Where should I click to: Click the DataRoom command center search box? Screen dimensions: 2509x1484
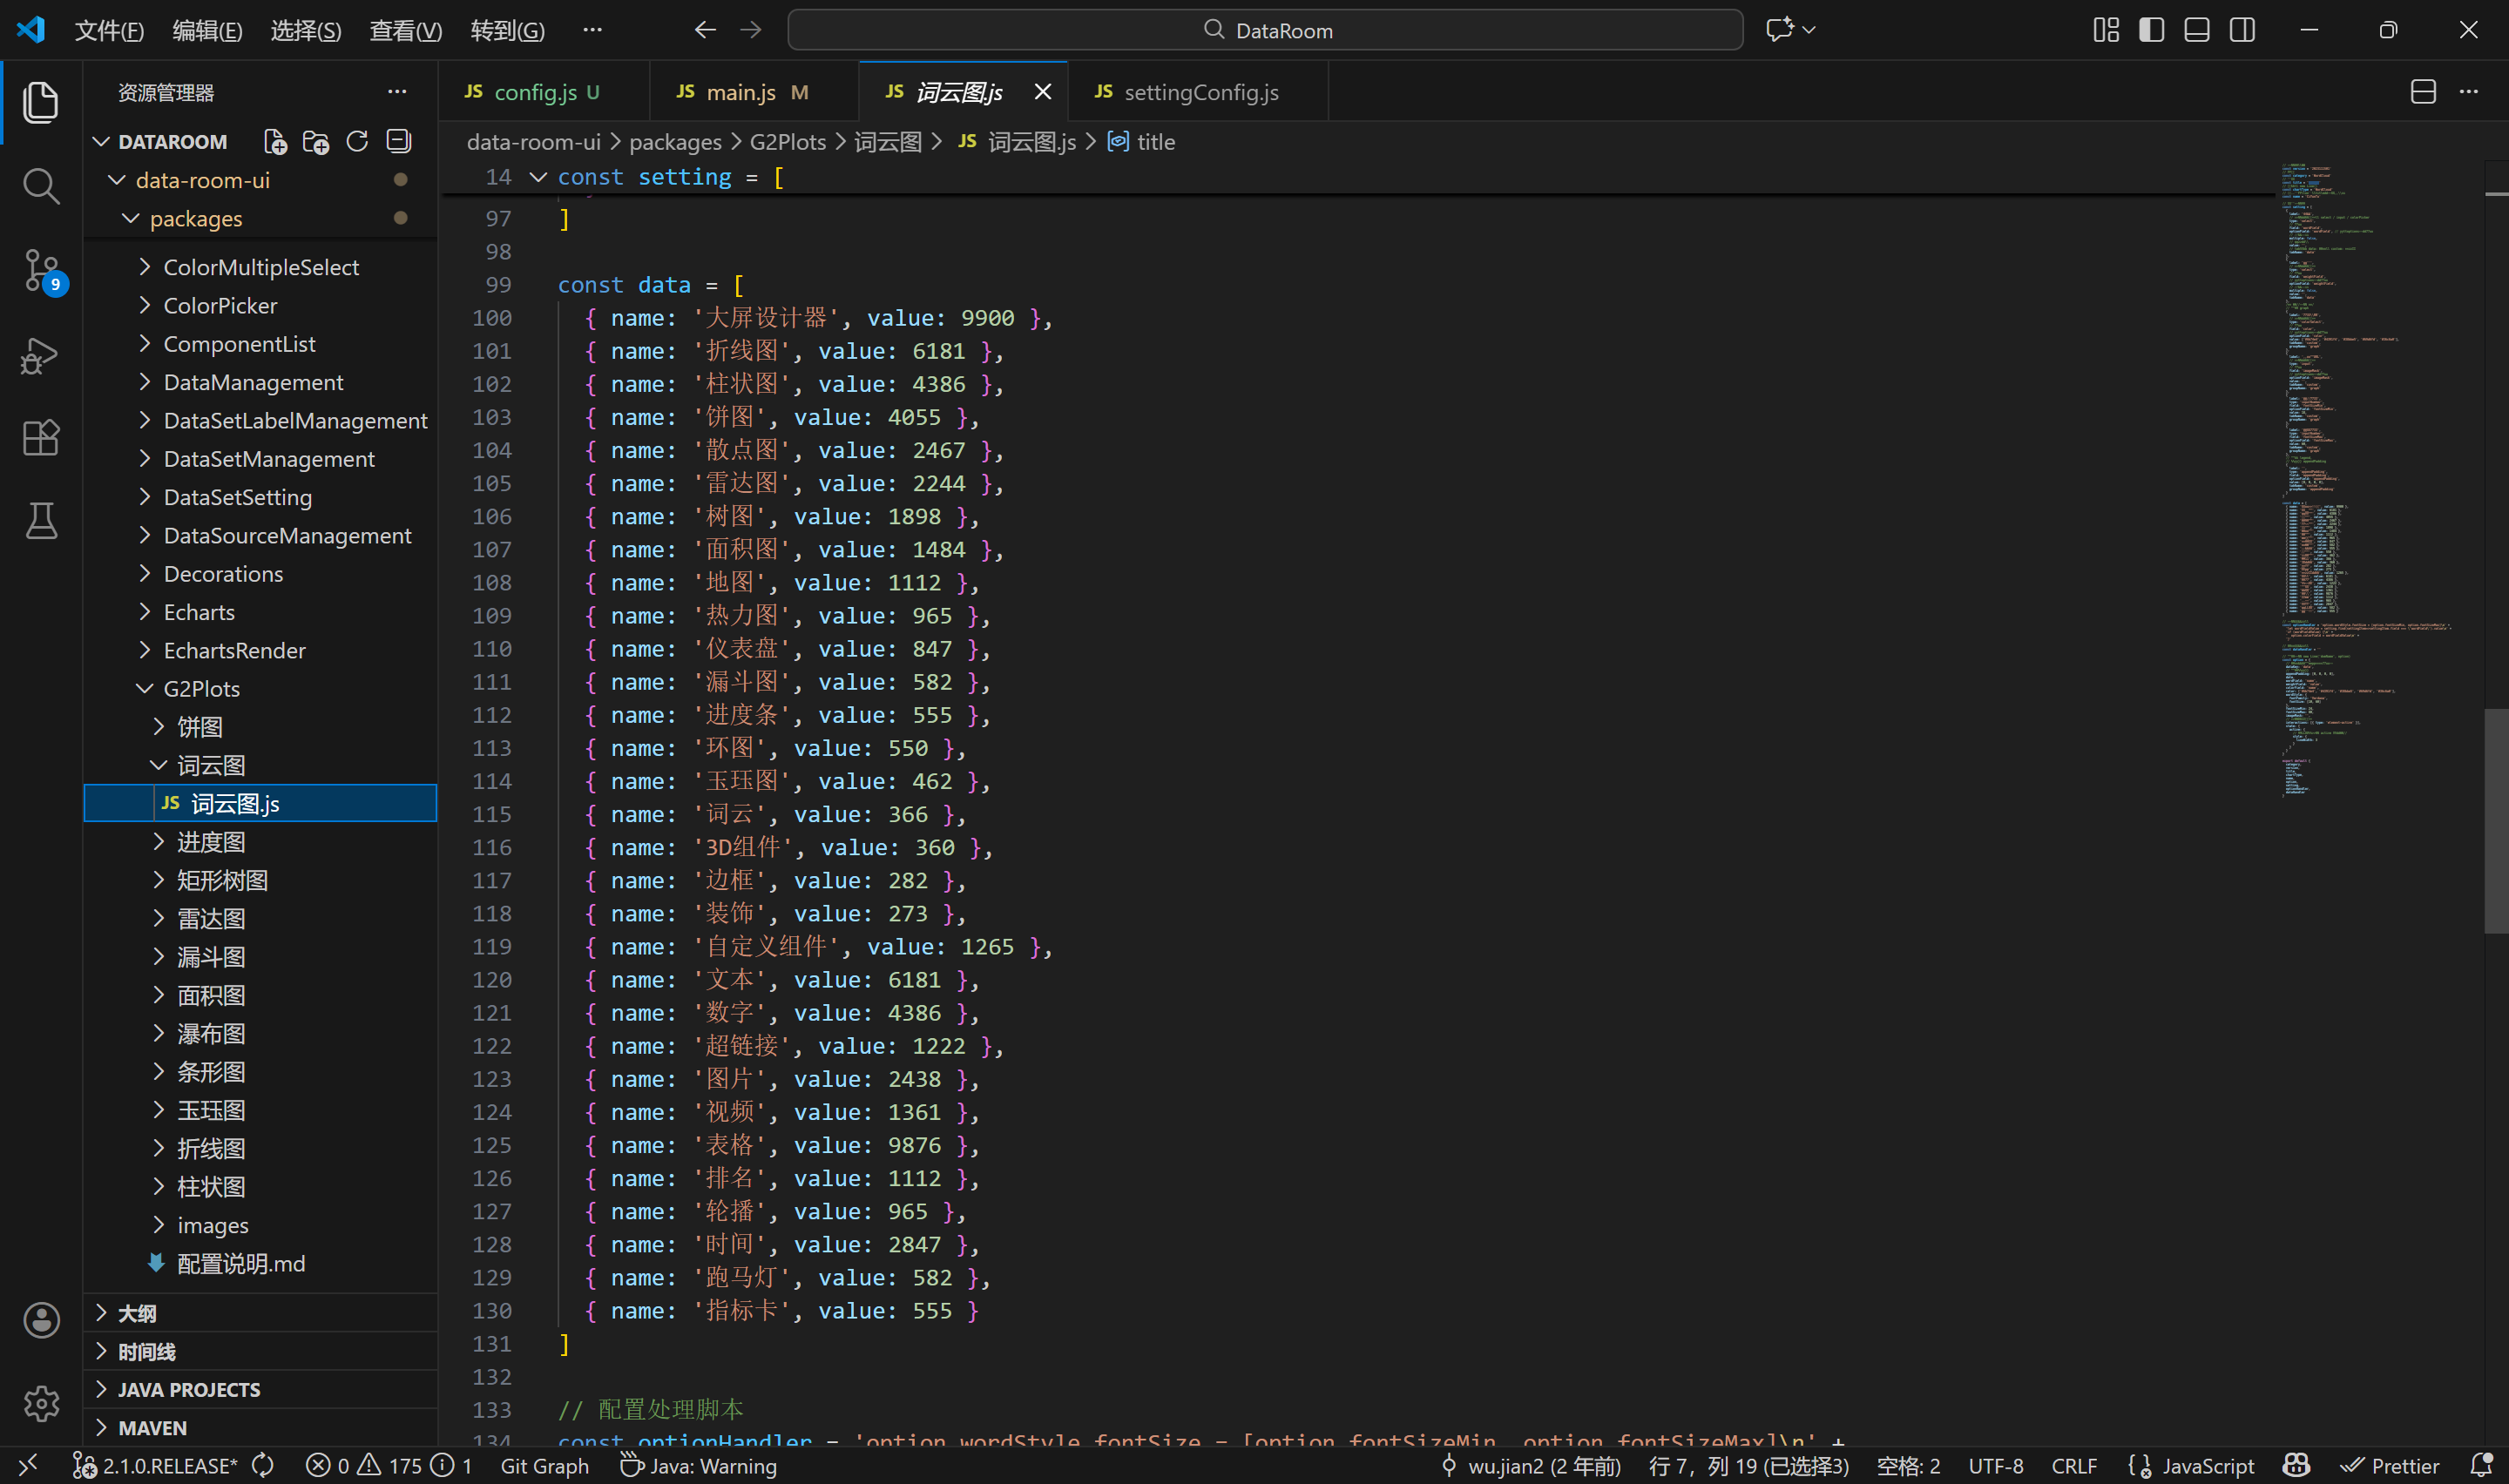(1265, 30)
